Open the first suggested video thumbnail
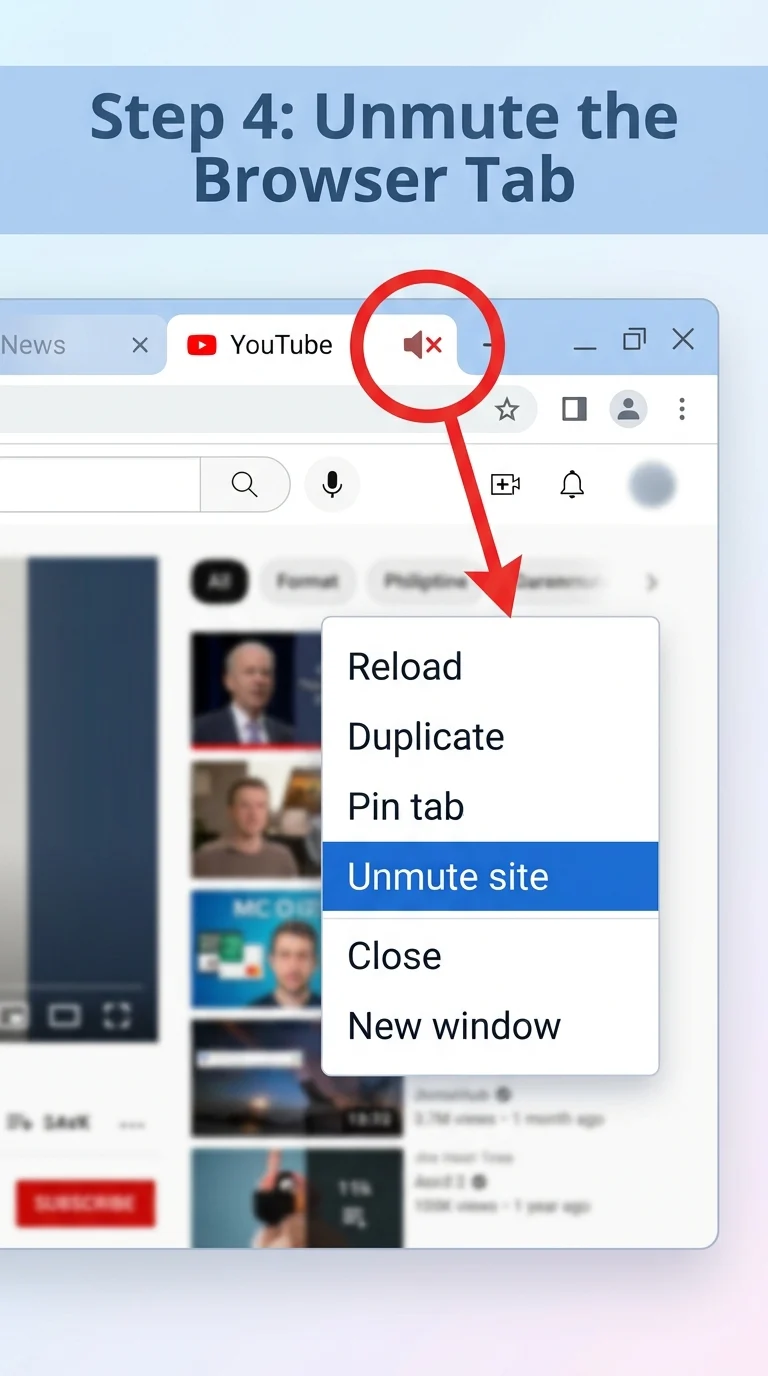This screenshot has height=1376, width=768. 257,690
